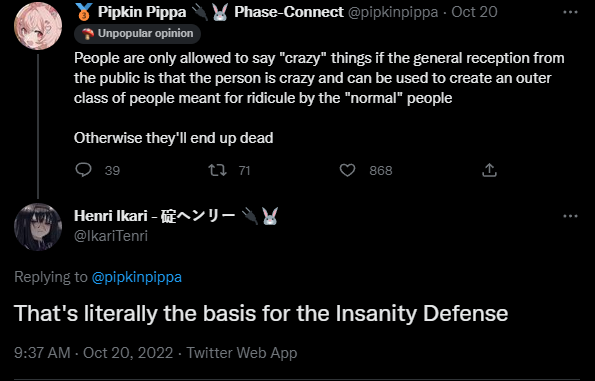Screen dimensions: 595x381
Task: Click the mushroom icon in Unpopular opinion tag
Action: tap(88, 34)
